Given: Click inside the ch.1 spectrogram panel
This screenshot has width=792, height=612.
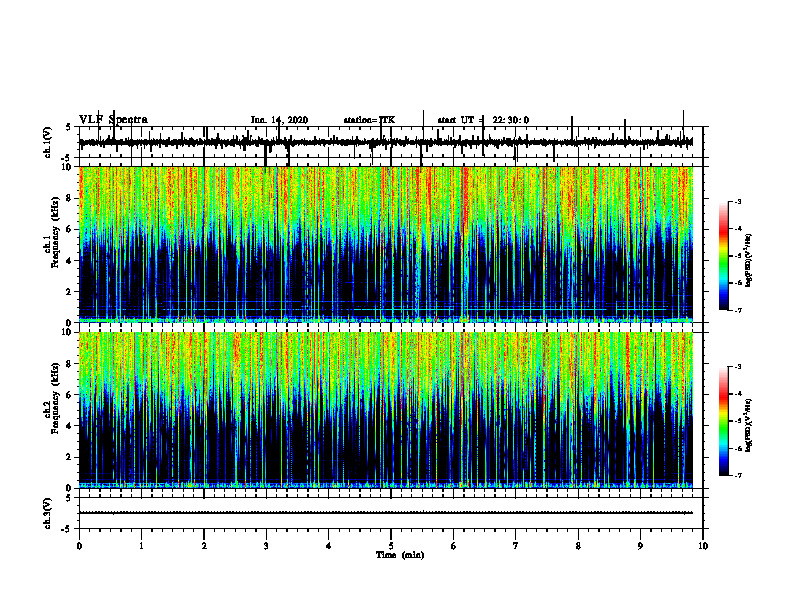Looking at the screenshot, I should 386,244.
